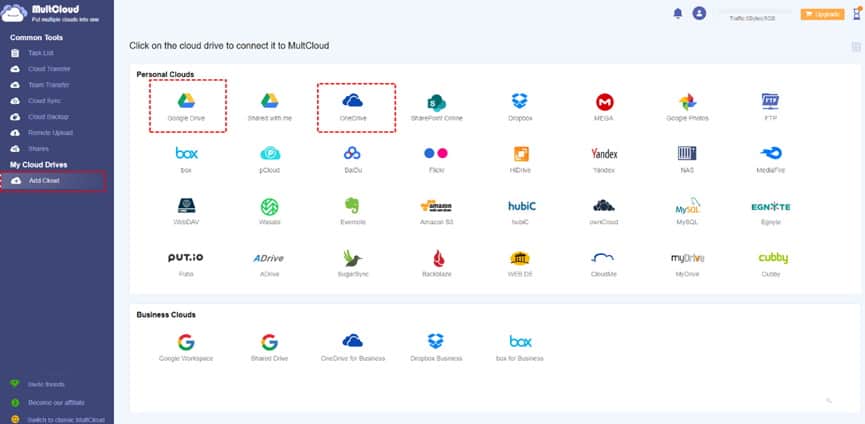Choose pCloud drive
Image resolution: width=865 pixels, height=424 pixels.
pos(270,159)
